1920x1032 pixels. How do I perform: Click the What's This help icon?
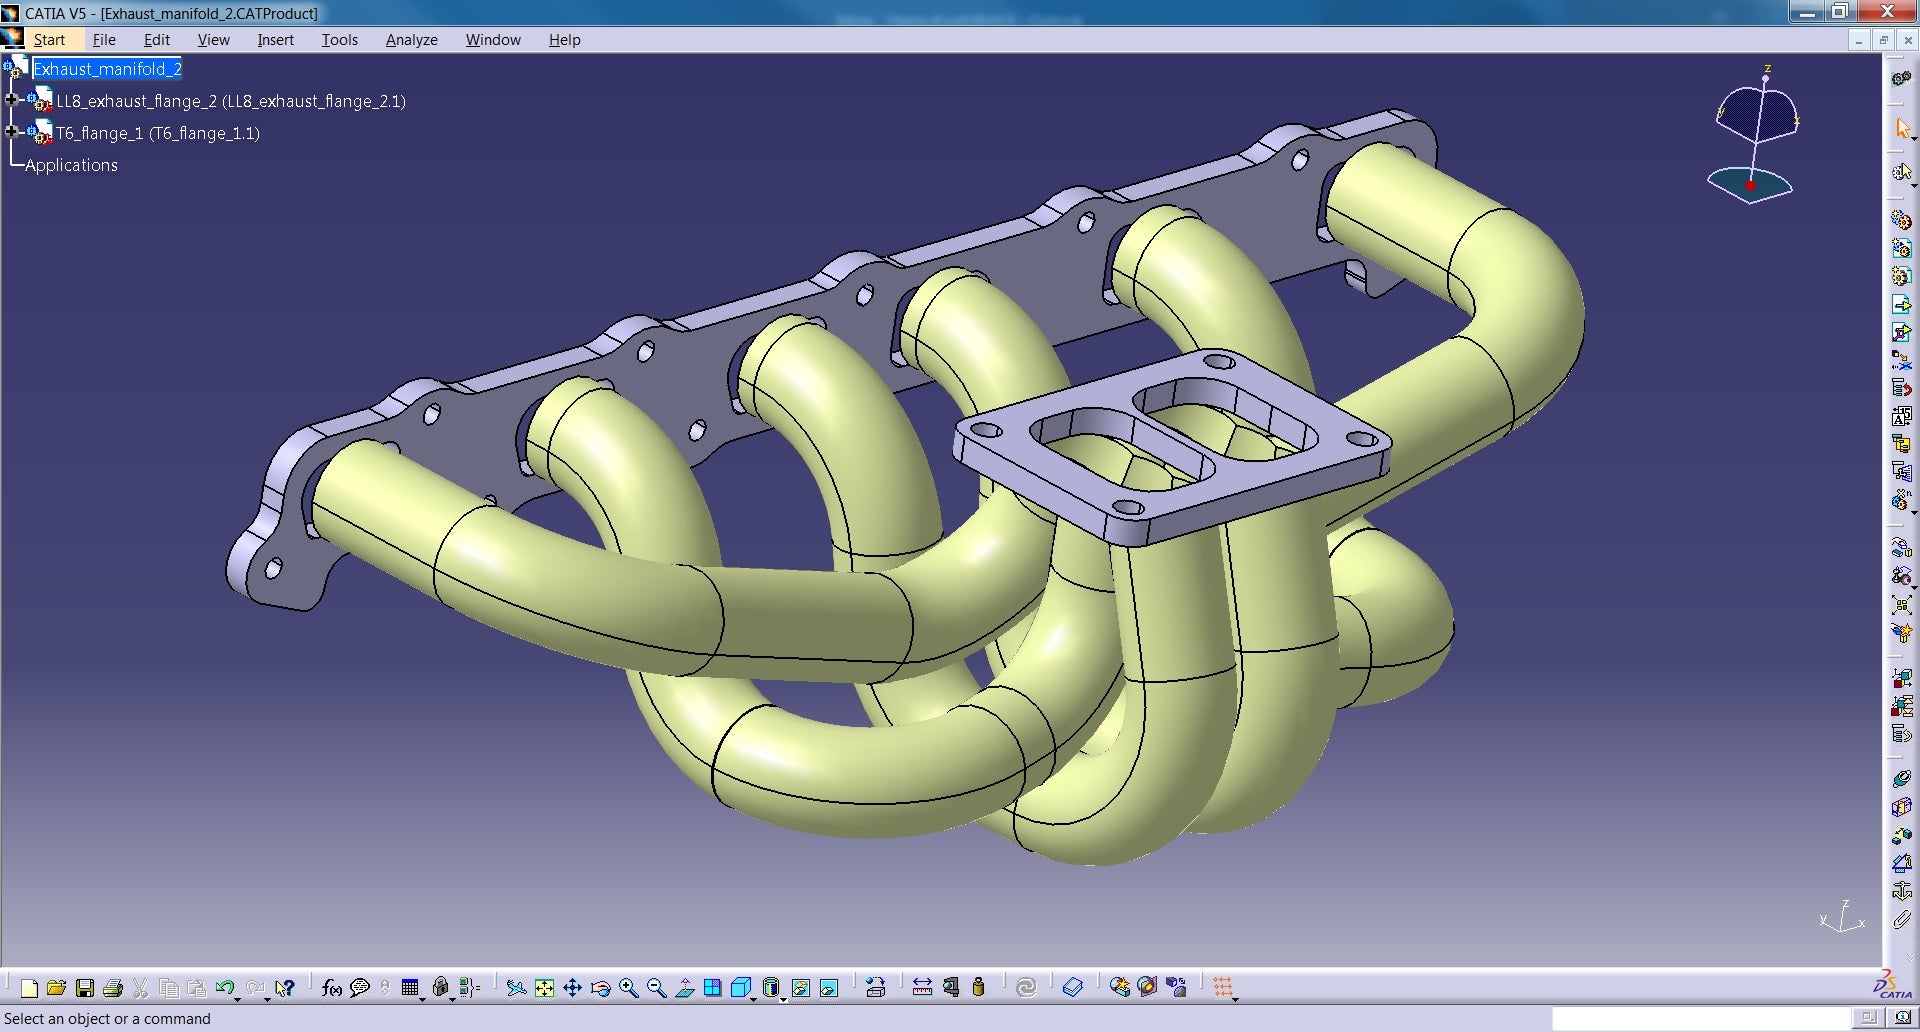point(285,988)
